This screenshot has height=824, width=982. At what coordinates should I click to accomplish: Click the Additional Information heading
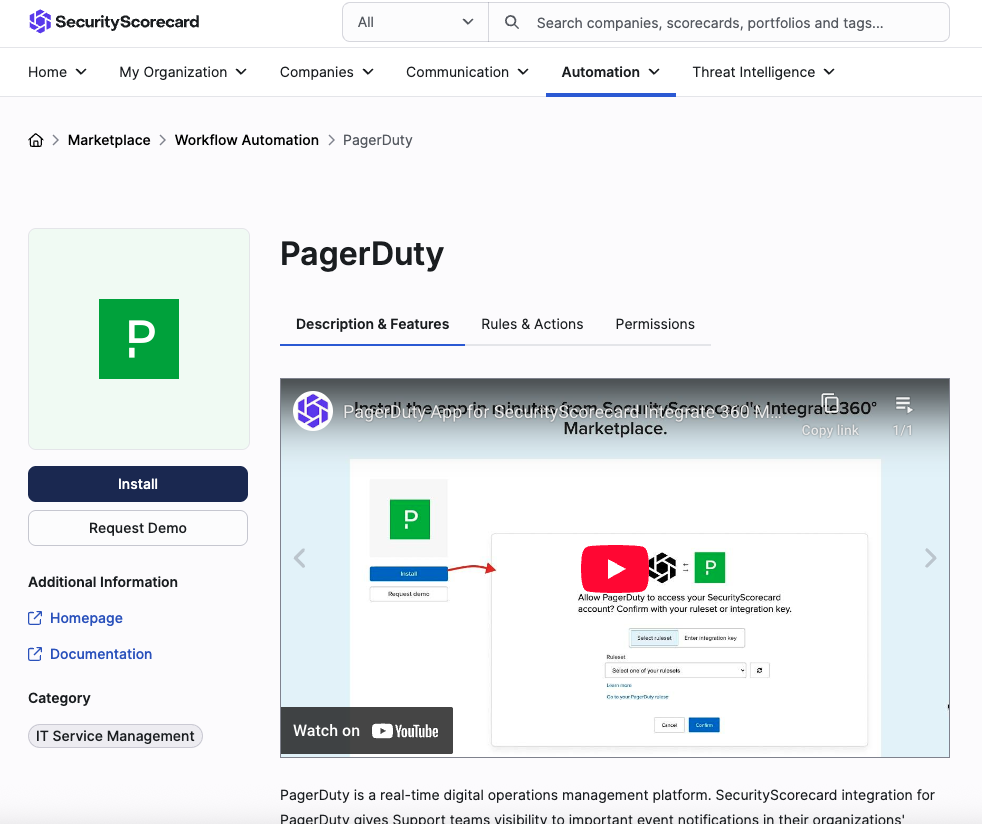pyautogui.click(x=103, y=582)
